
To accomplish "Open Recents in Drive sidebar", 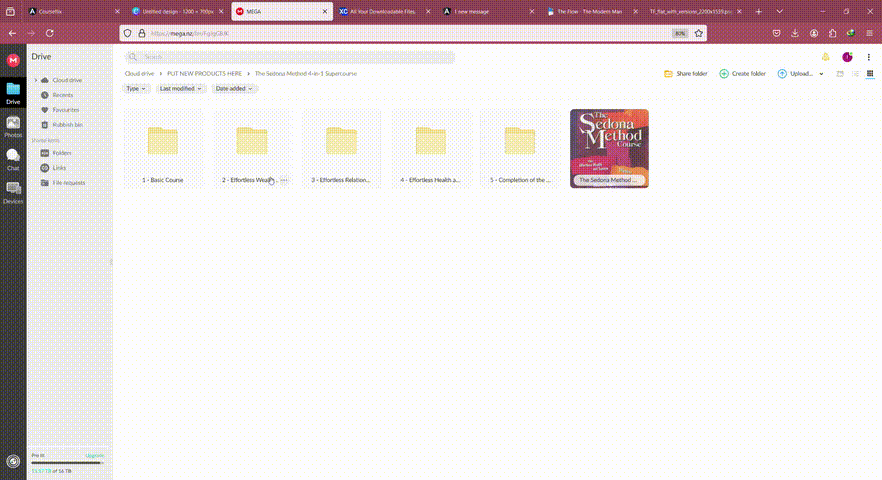I will pos(62,95).
